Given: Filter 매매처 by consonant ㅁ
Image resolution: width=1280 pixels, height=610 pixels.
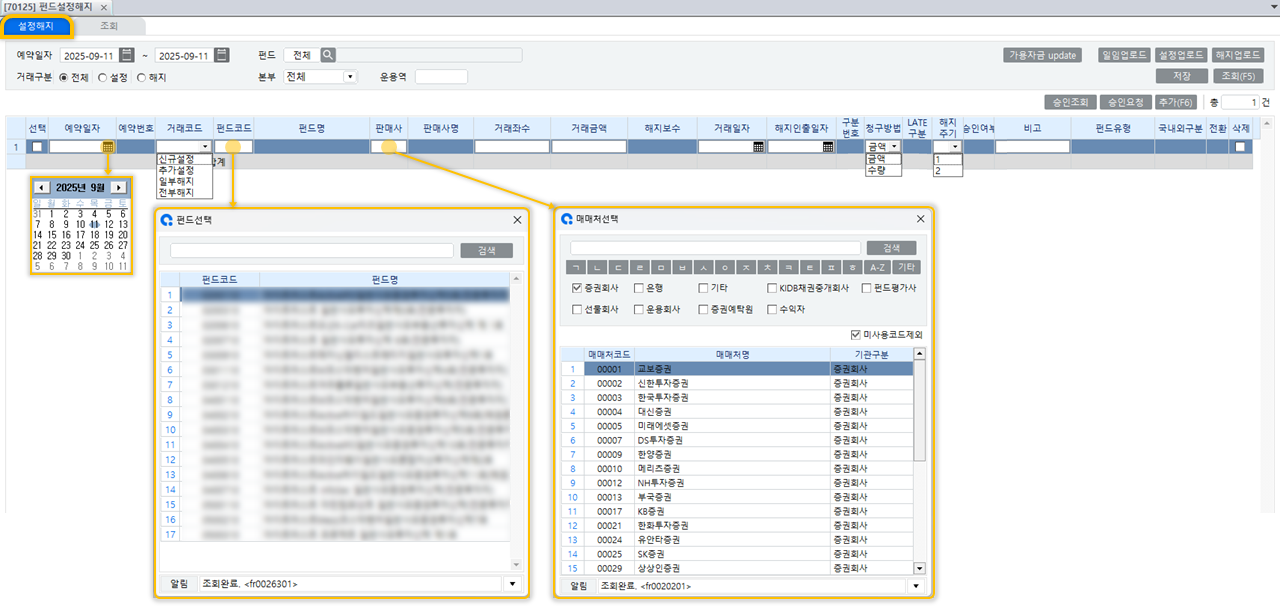Looking at the screenshot, I should point(663,267).
